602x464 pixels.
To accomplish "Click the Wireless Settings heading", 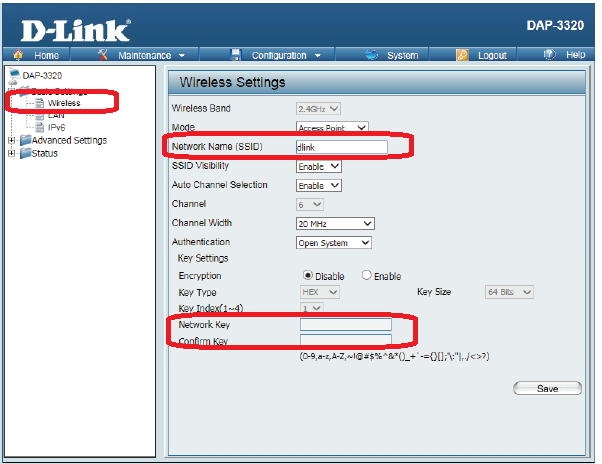I will (233, 82).
